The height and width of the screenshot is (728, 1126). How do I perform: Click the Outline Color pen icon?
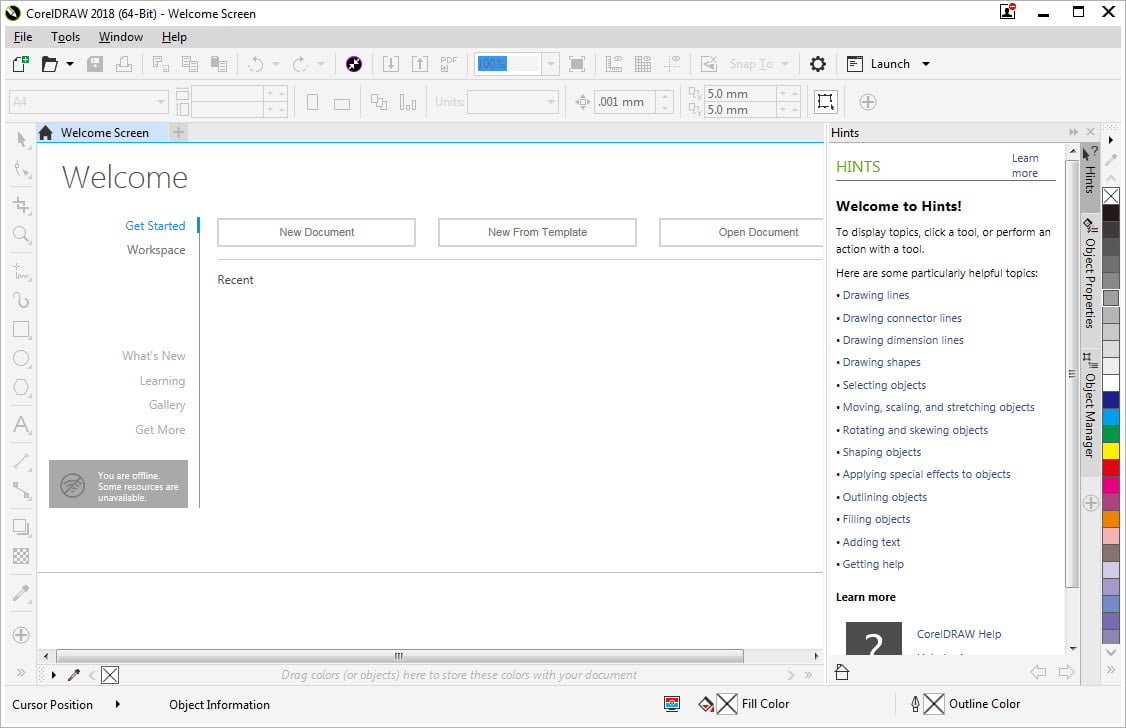pos(915,704)
